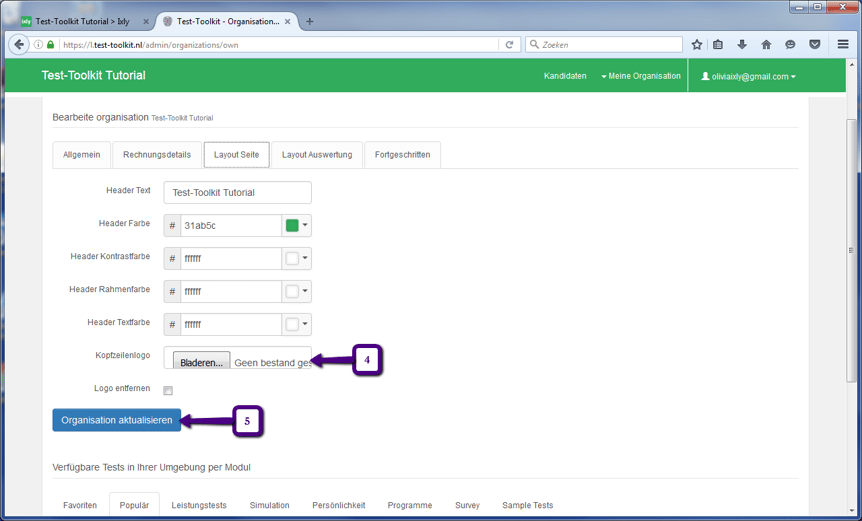This screenshot has width=862, height=521.
Task: Expand the Header Textfarbe dropdown arrow
Action: pyautogui.click(x=305, y=324)
